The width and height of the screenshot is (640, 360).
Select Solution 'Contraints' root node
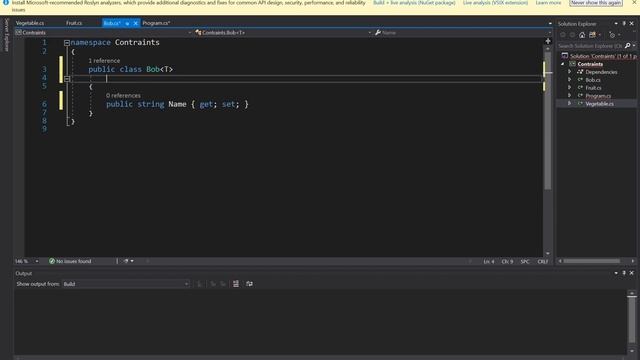(x=599, y=56)
